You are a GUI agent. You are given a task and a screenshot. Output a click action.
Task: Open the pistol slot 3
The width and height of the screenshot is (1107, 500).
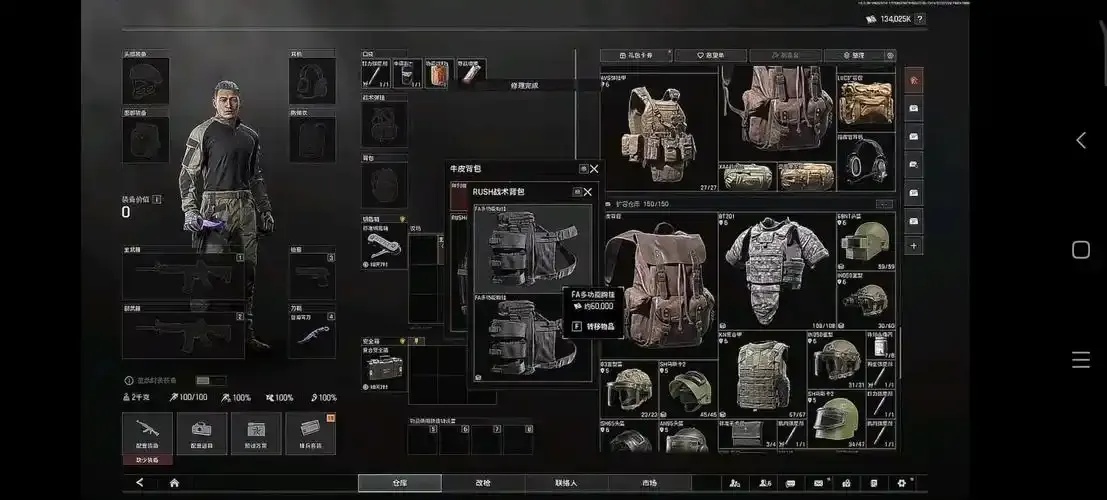(x=312, y=276)
